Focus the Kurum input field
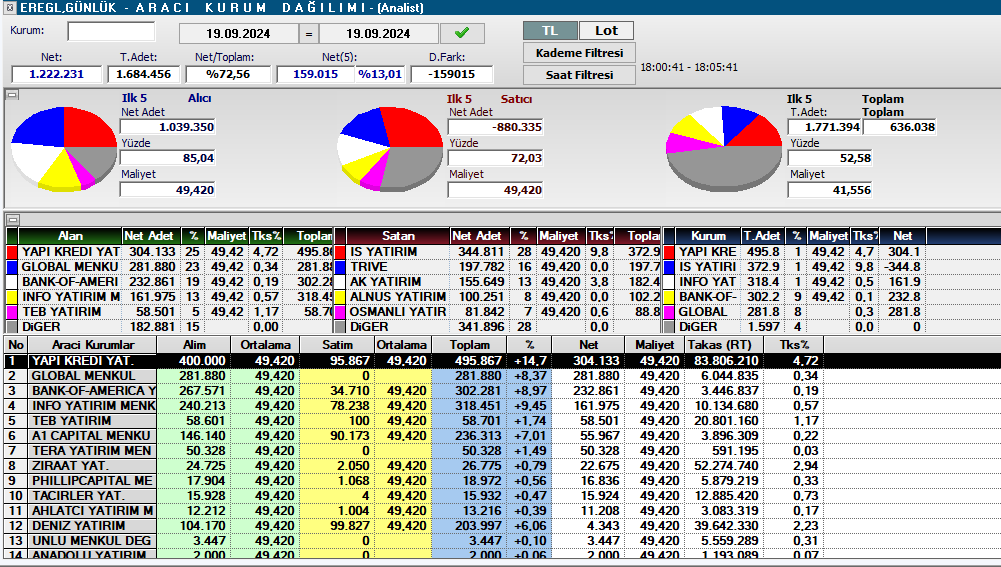 [111, 31]
